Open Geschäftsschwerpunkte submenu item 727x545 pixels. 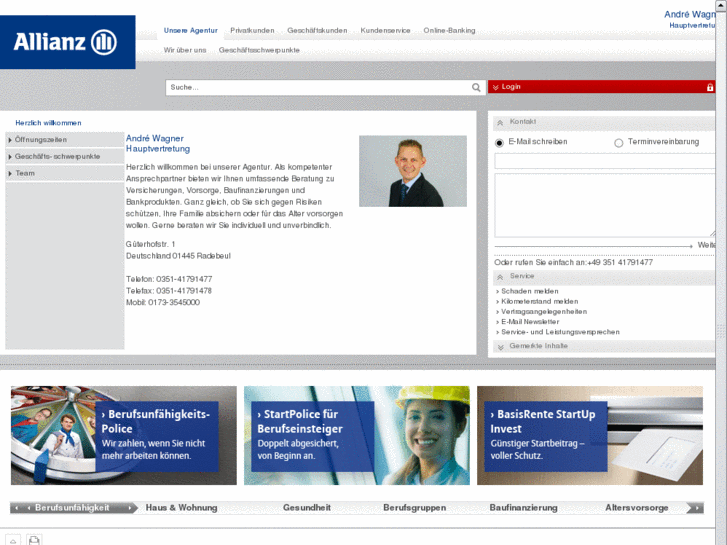point(259,50)
